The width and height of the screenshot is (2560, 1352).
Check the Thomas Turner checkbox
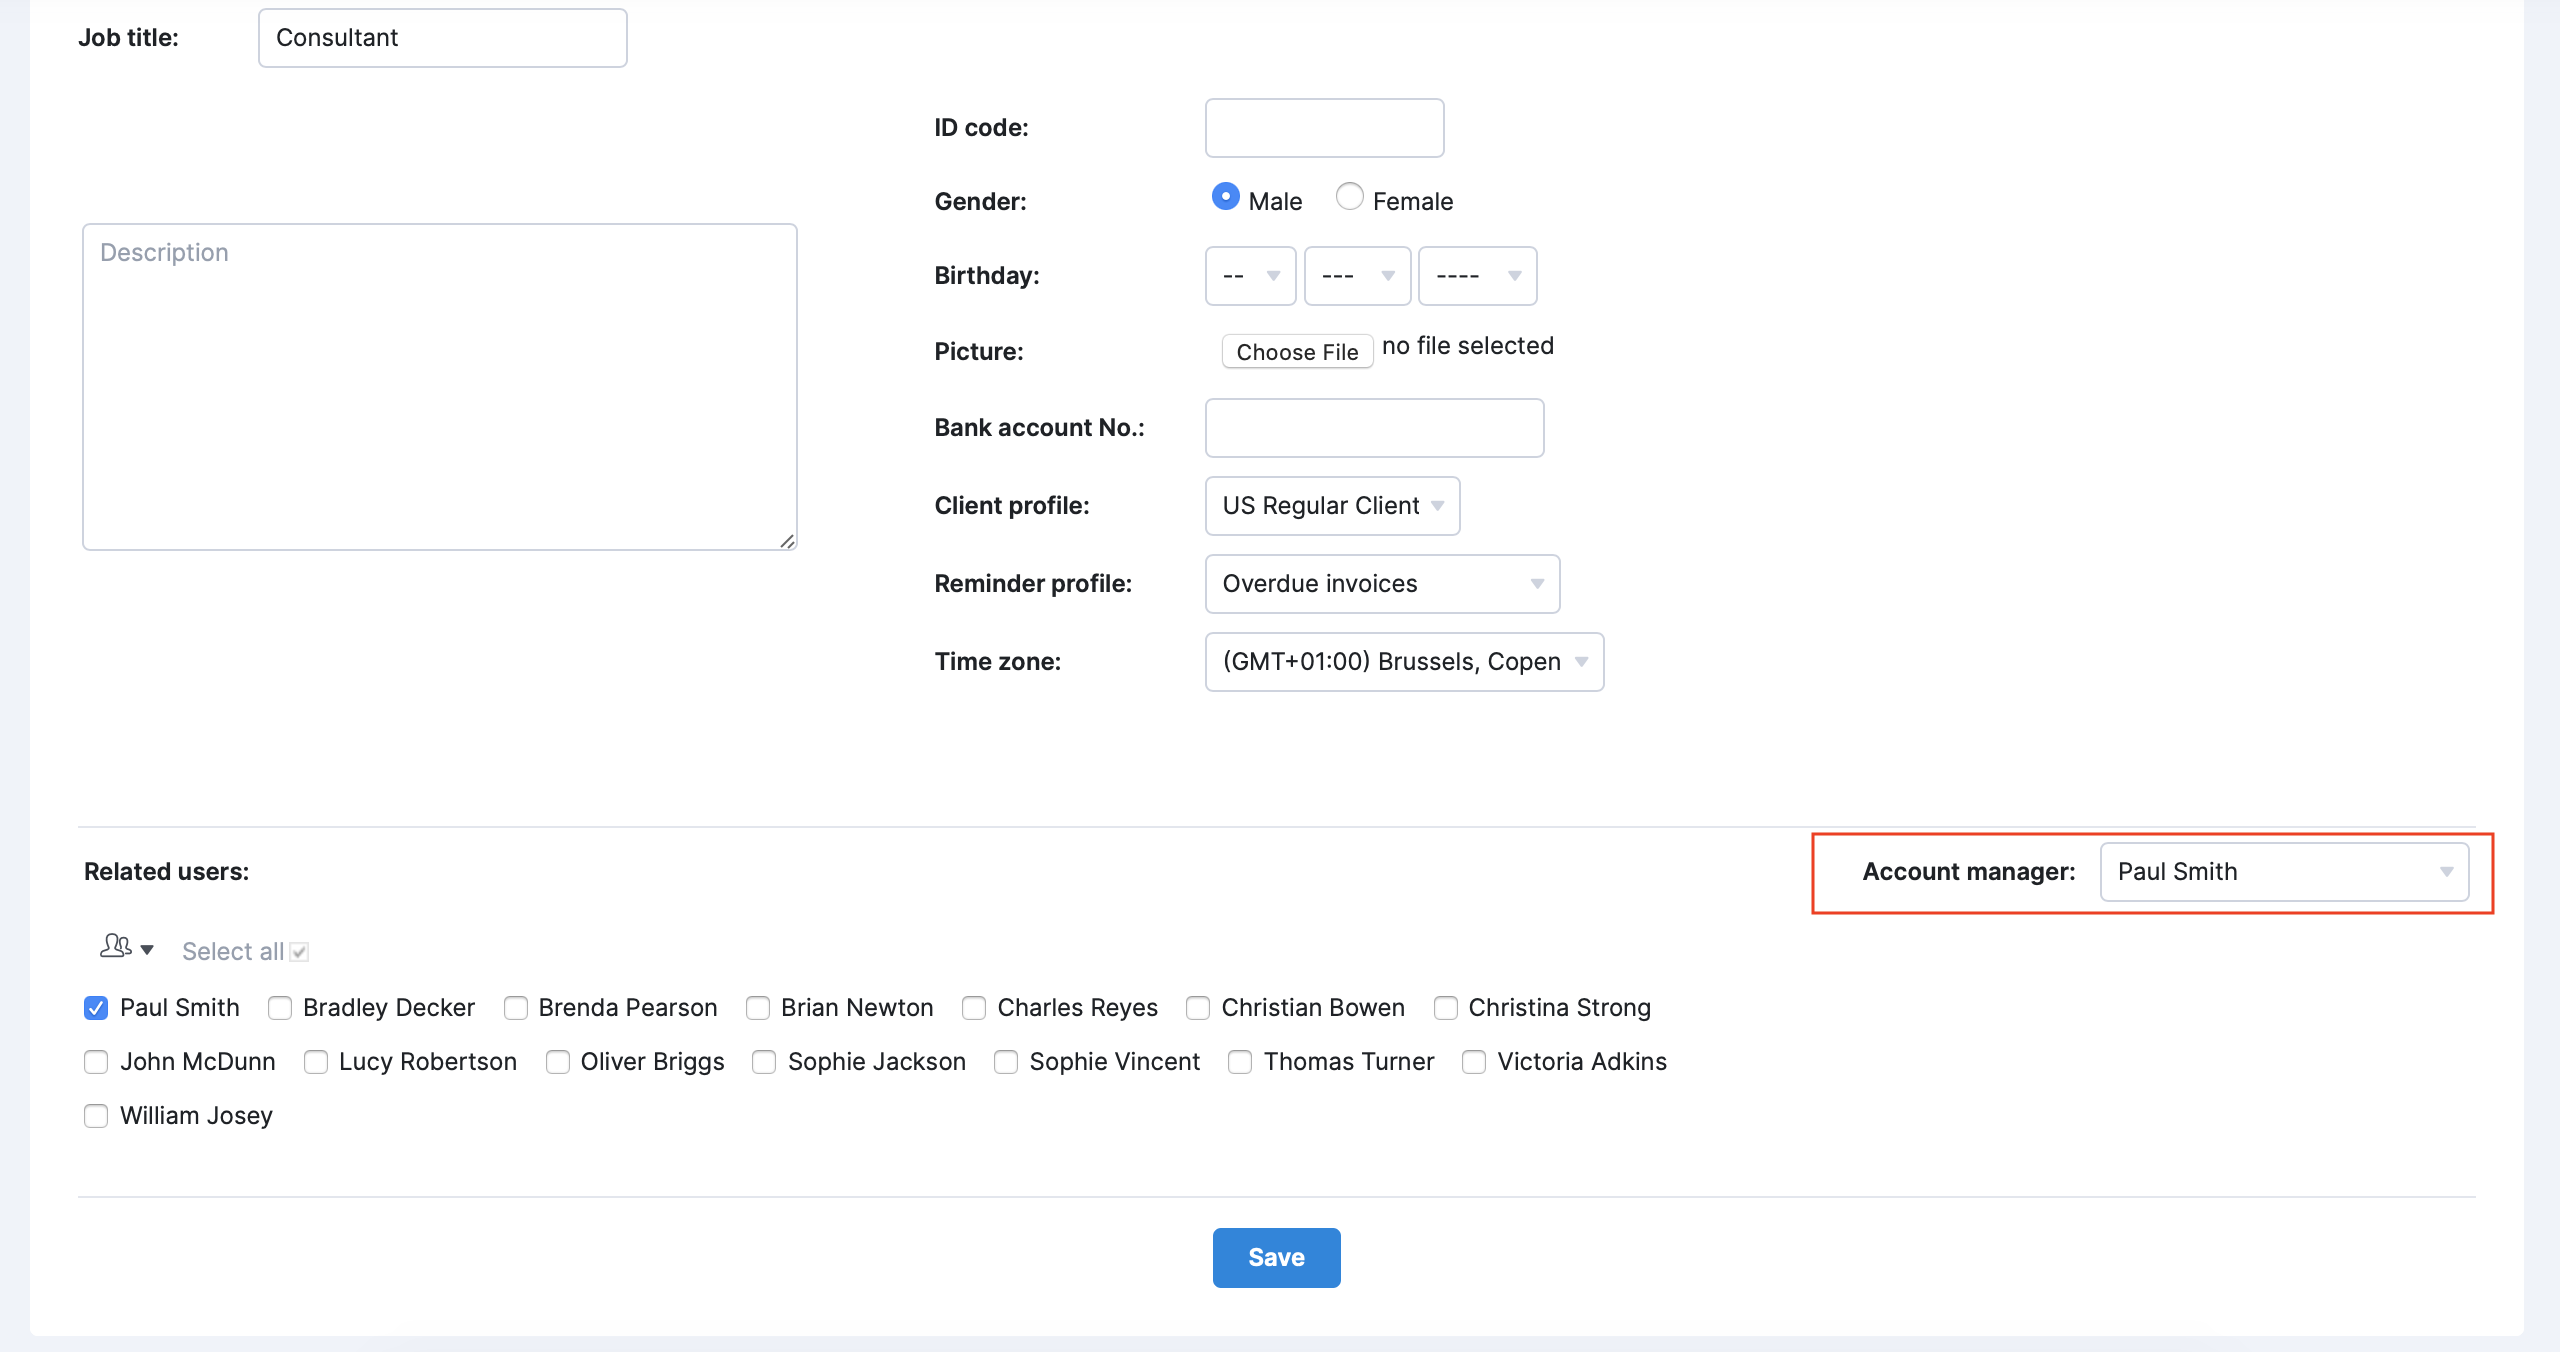point(1240,1062)
